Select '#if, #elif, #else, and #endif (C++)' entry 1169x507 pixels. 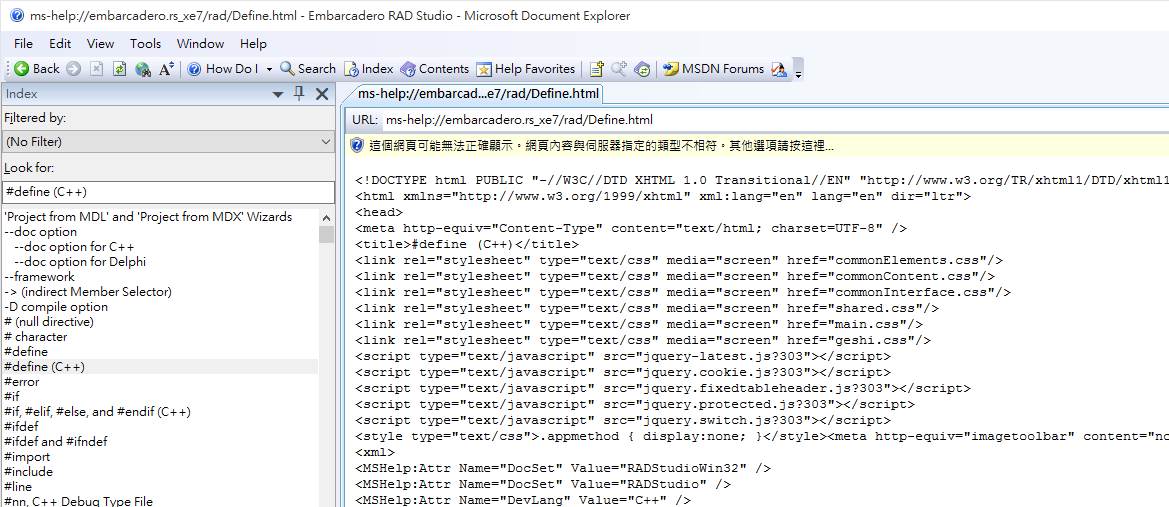98,412
